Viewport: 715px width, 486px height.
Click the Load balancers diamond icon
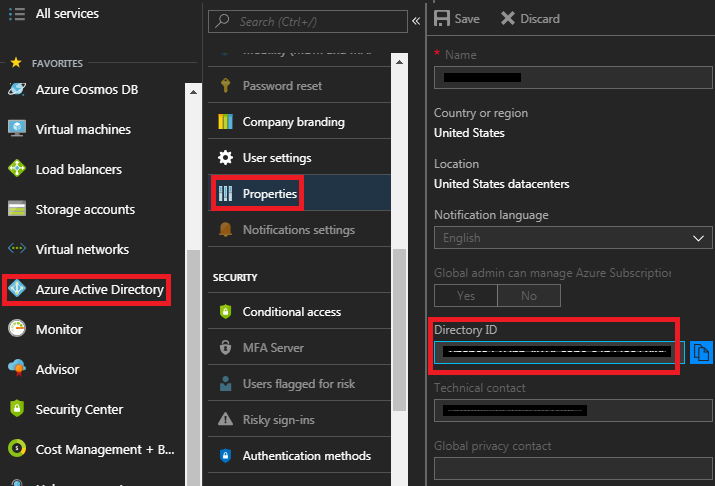(17, 168)
